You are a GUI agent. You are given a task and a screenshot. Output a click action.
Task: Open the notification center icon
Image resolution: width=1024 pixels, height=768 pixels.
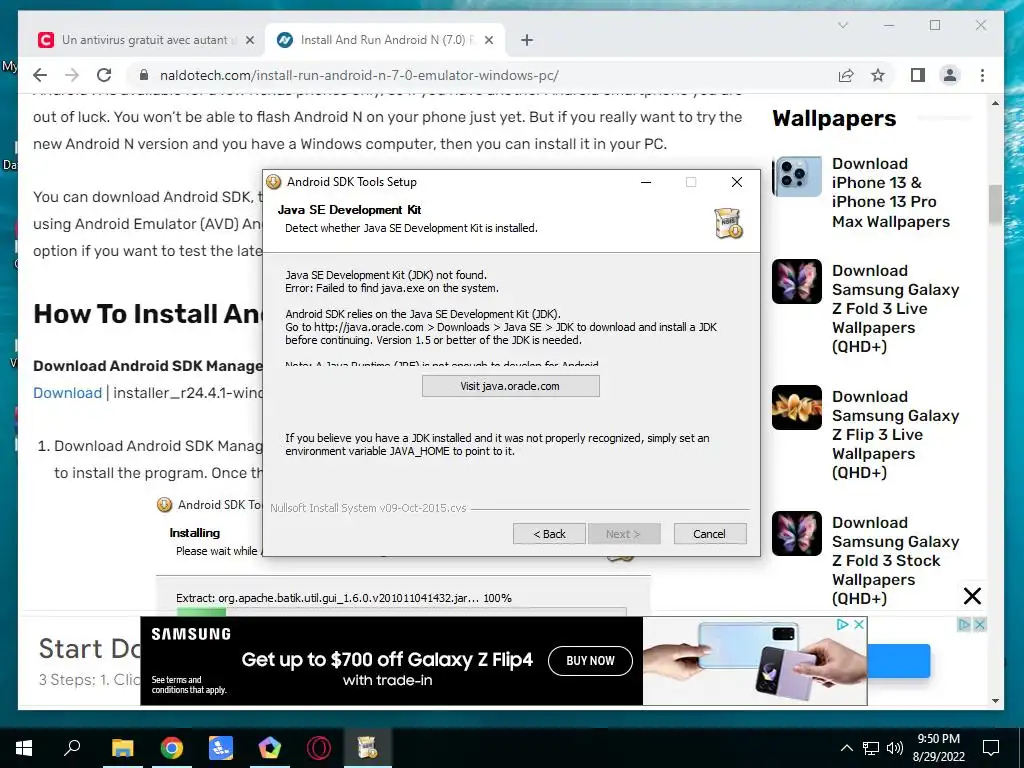tap(991, 748)
